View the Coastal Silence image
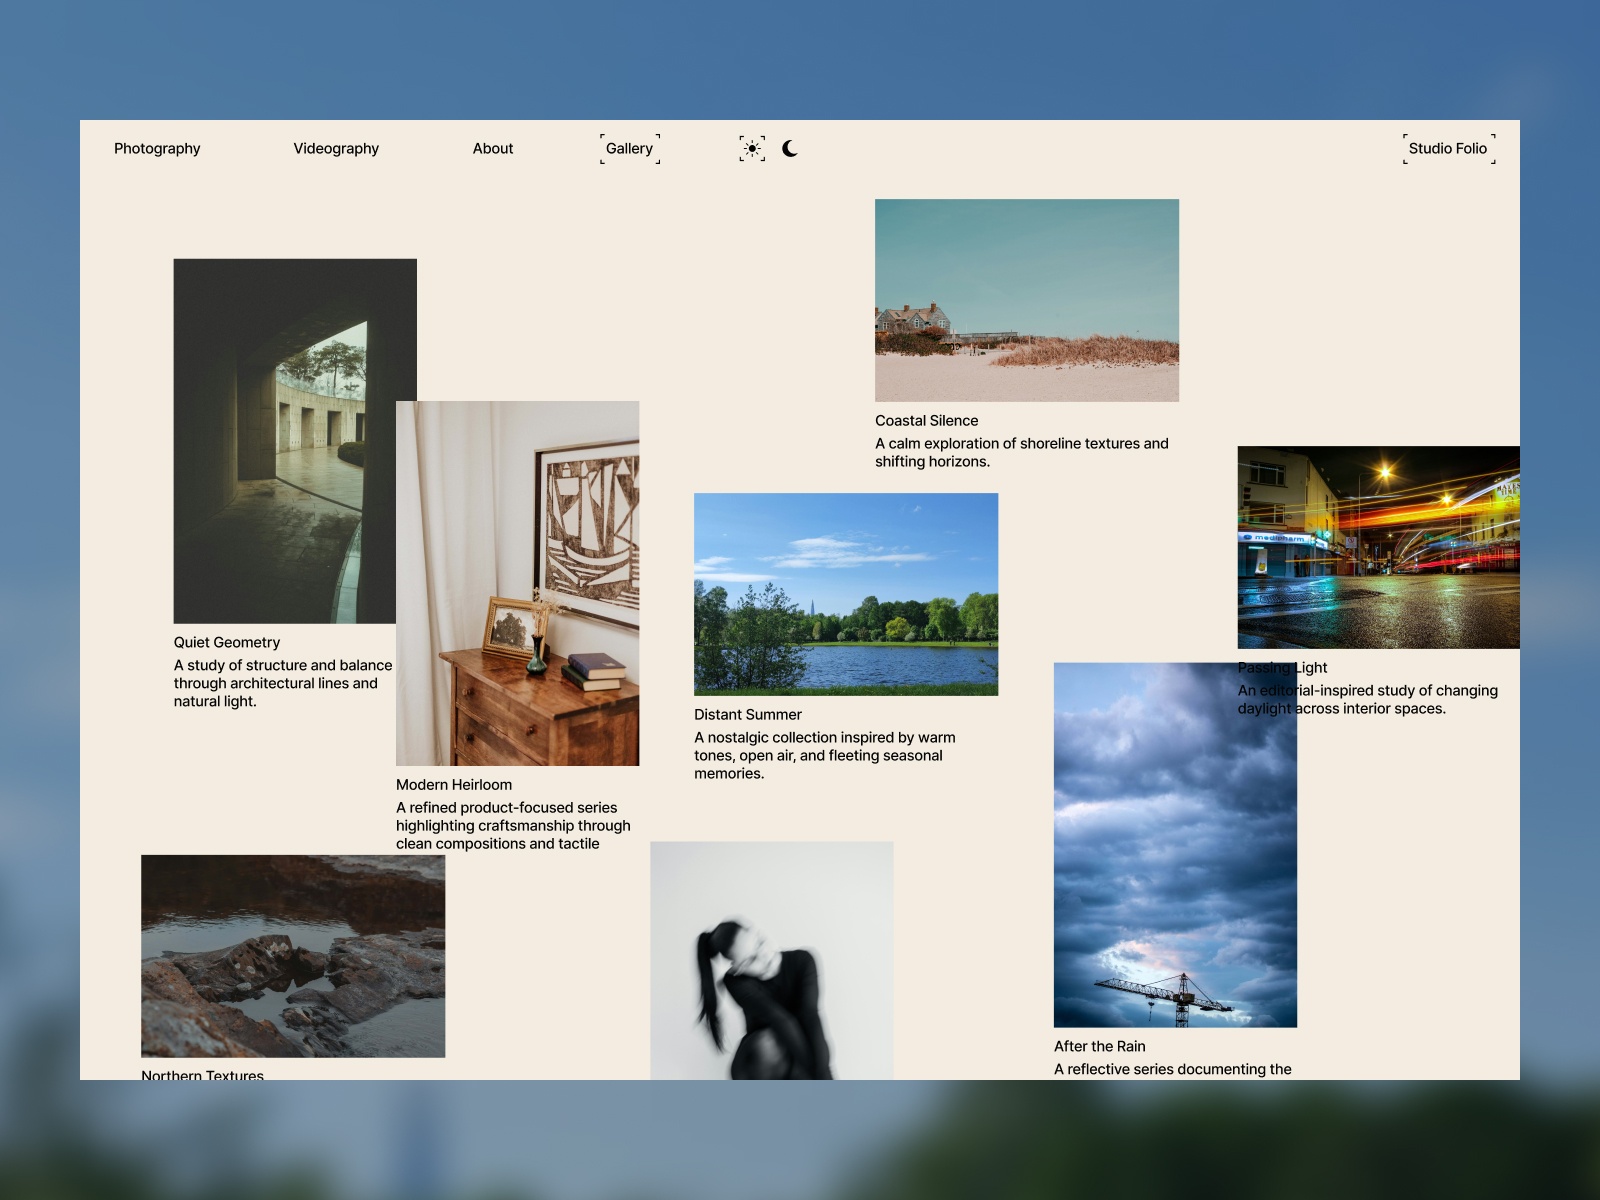1600x1200 pixels. point(1027,300)
